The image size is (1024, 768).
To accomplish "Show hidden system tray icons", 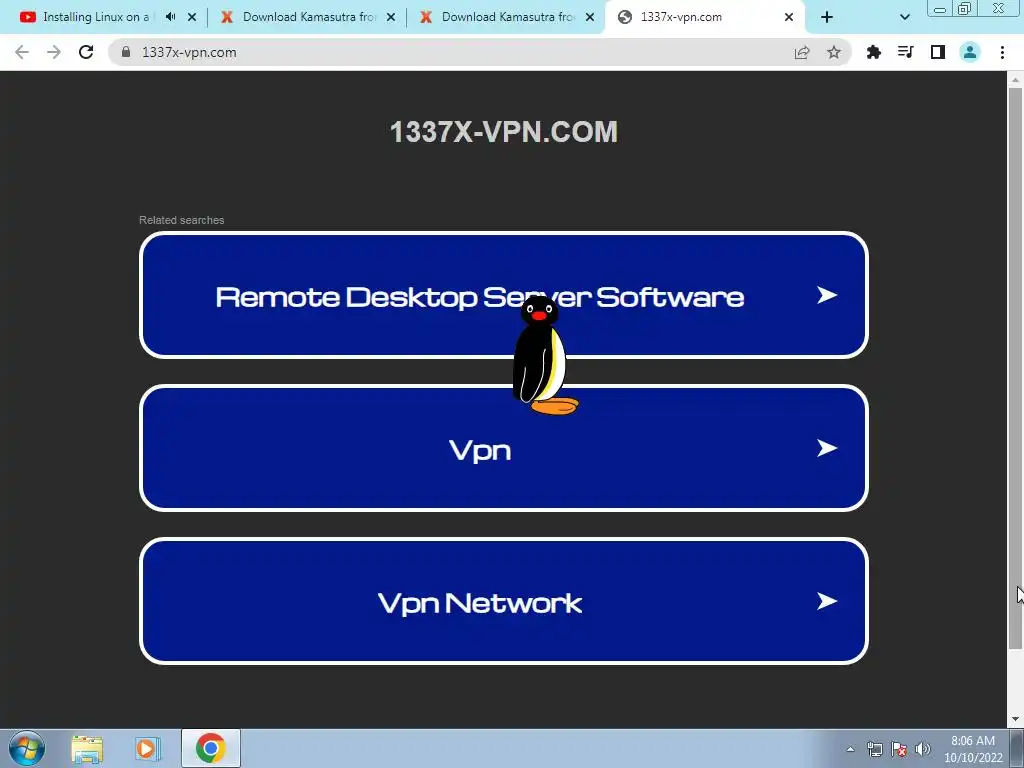I will (x=850, y=749).
